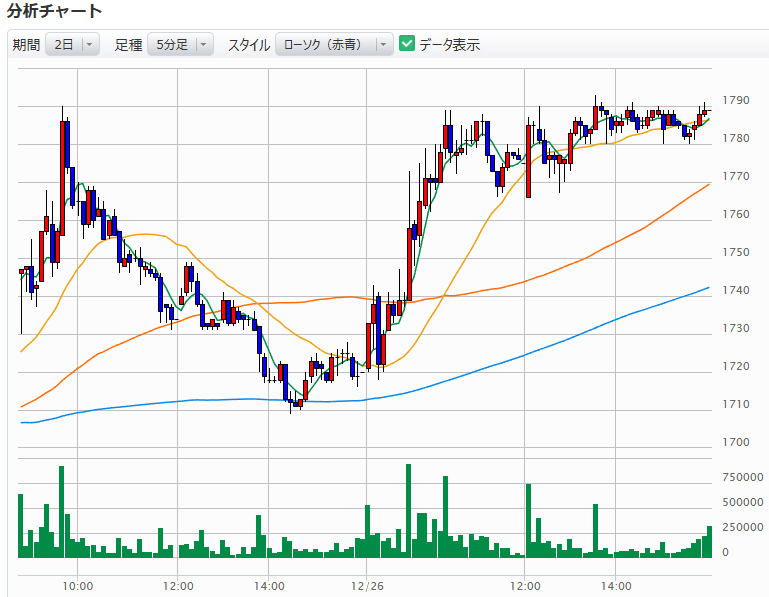Select the 10:00 time label on the axis
This screenshot has width=769, height=597.
click(x=78, y=585)
